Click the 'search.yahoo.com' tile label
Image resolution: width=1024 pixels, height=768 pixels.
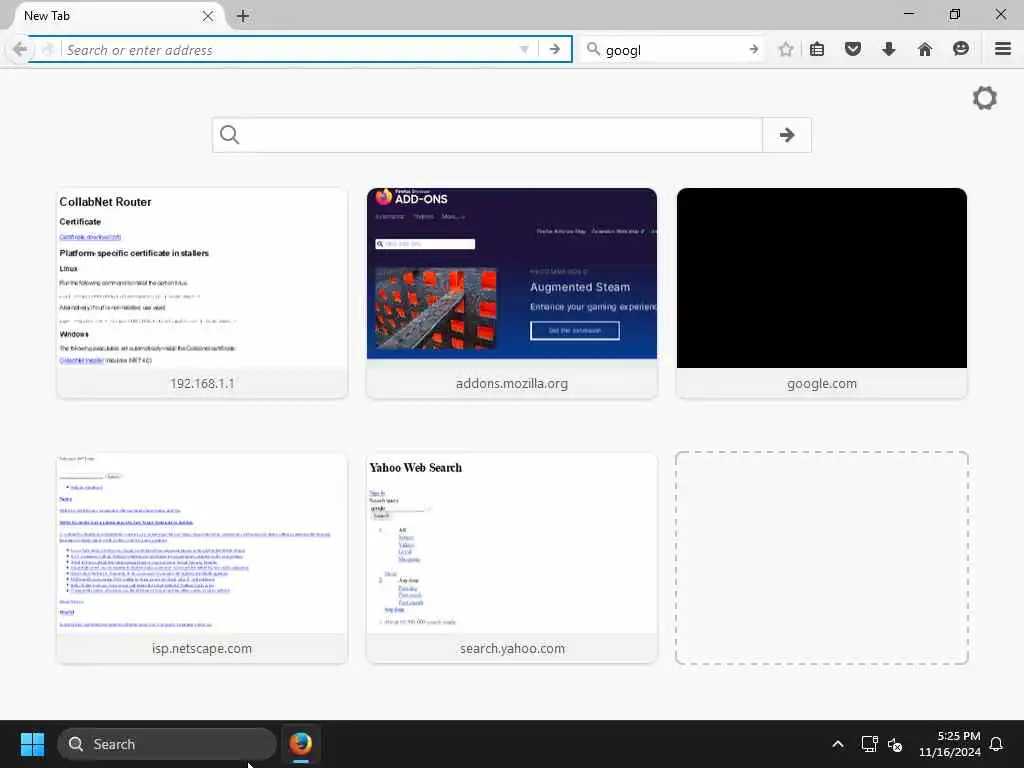coord(512,649)
